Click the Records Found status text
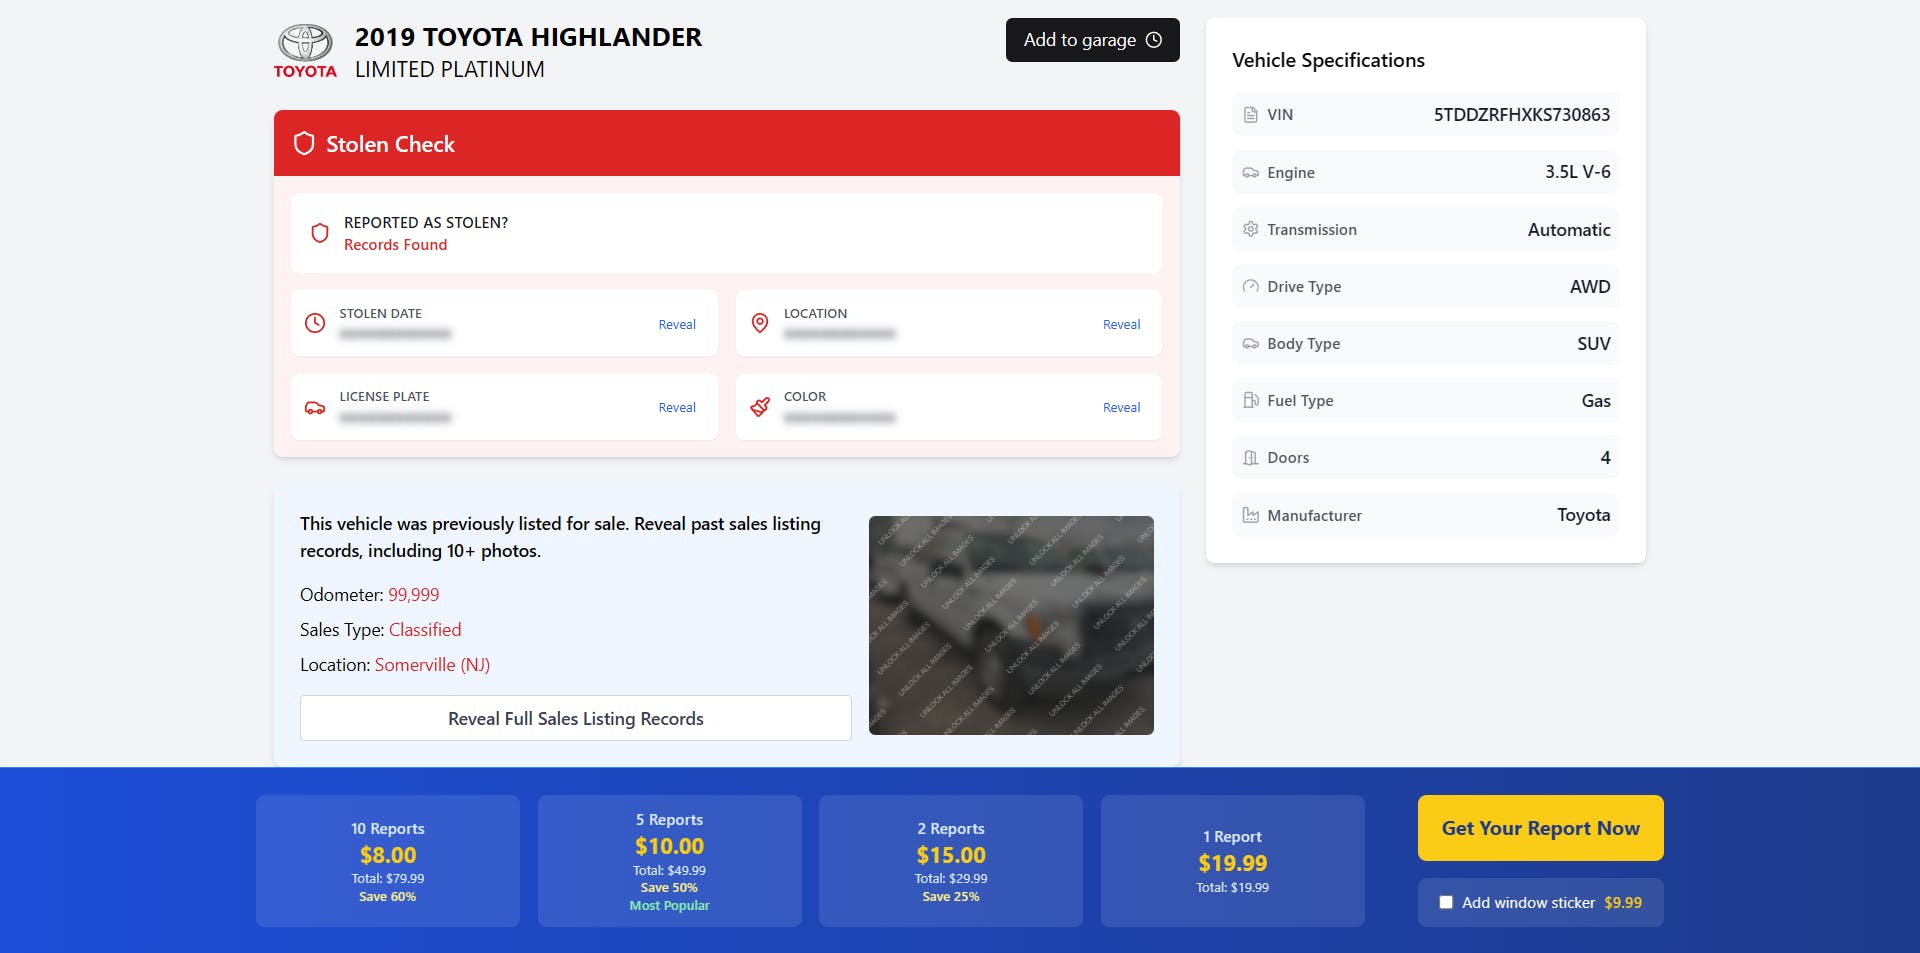The height and width of the screenshot is (953, 1920). point(396,245)
